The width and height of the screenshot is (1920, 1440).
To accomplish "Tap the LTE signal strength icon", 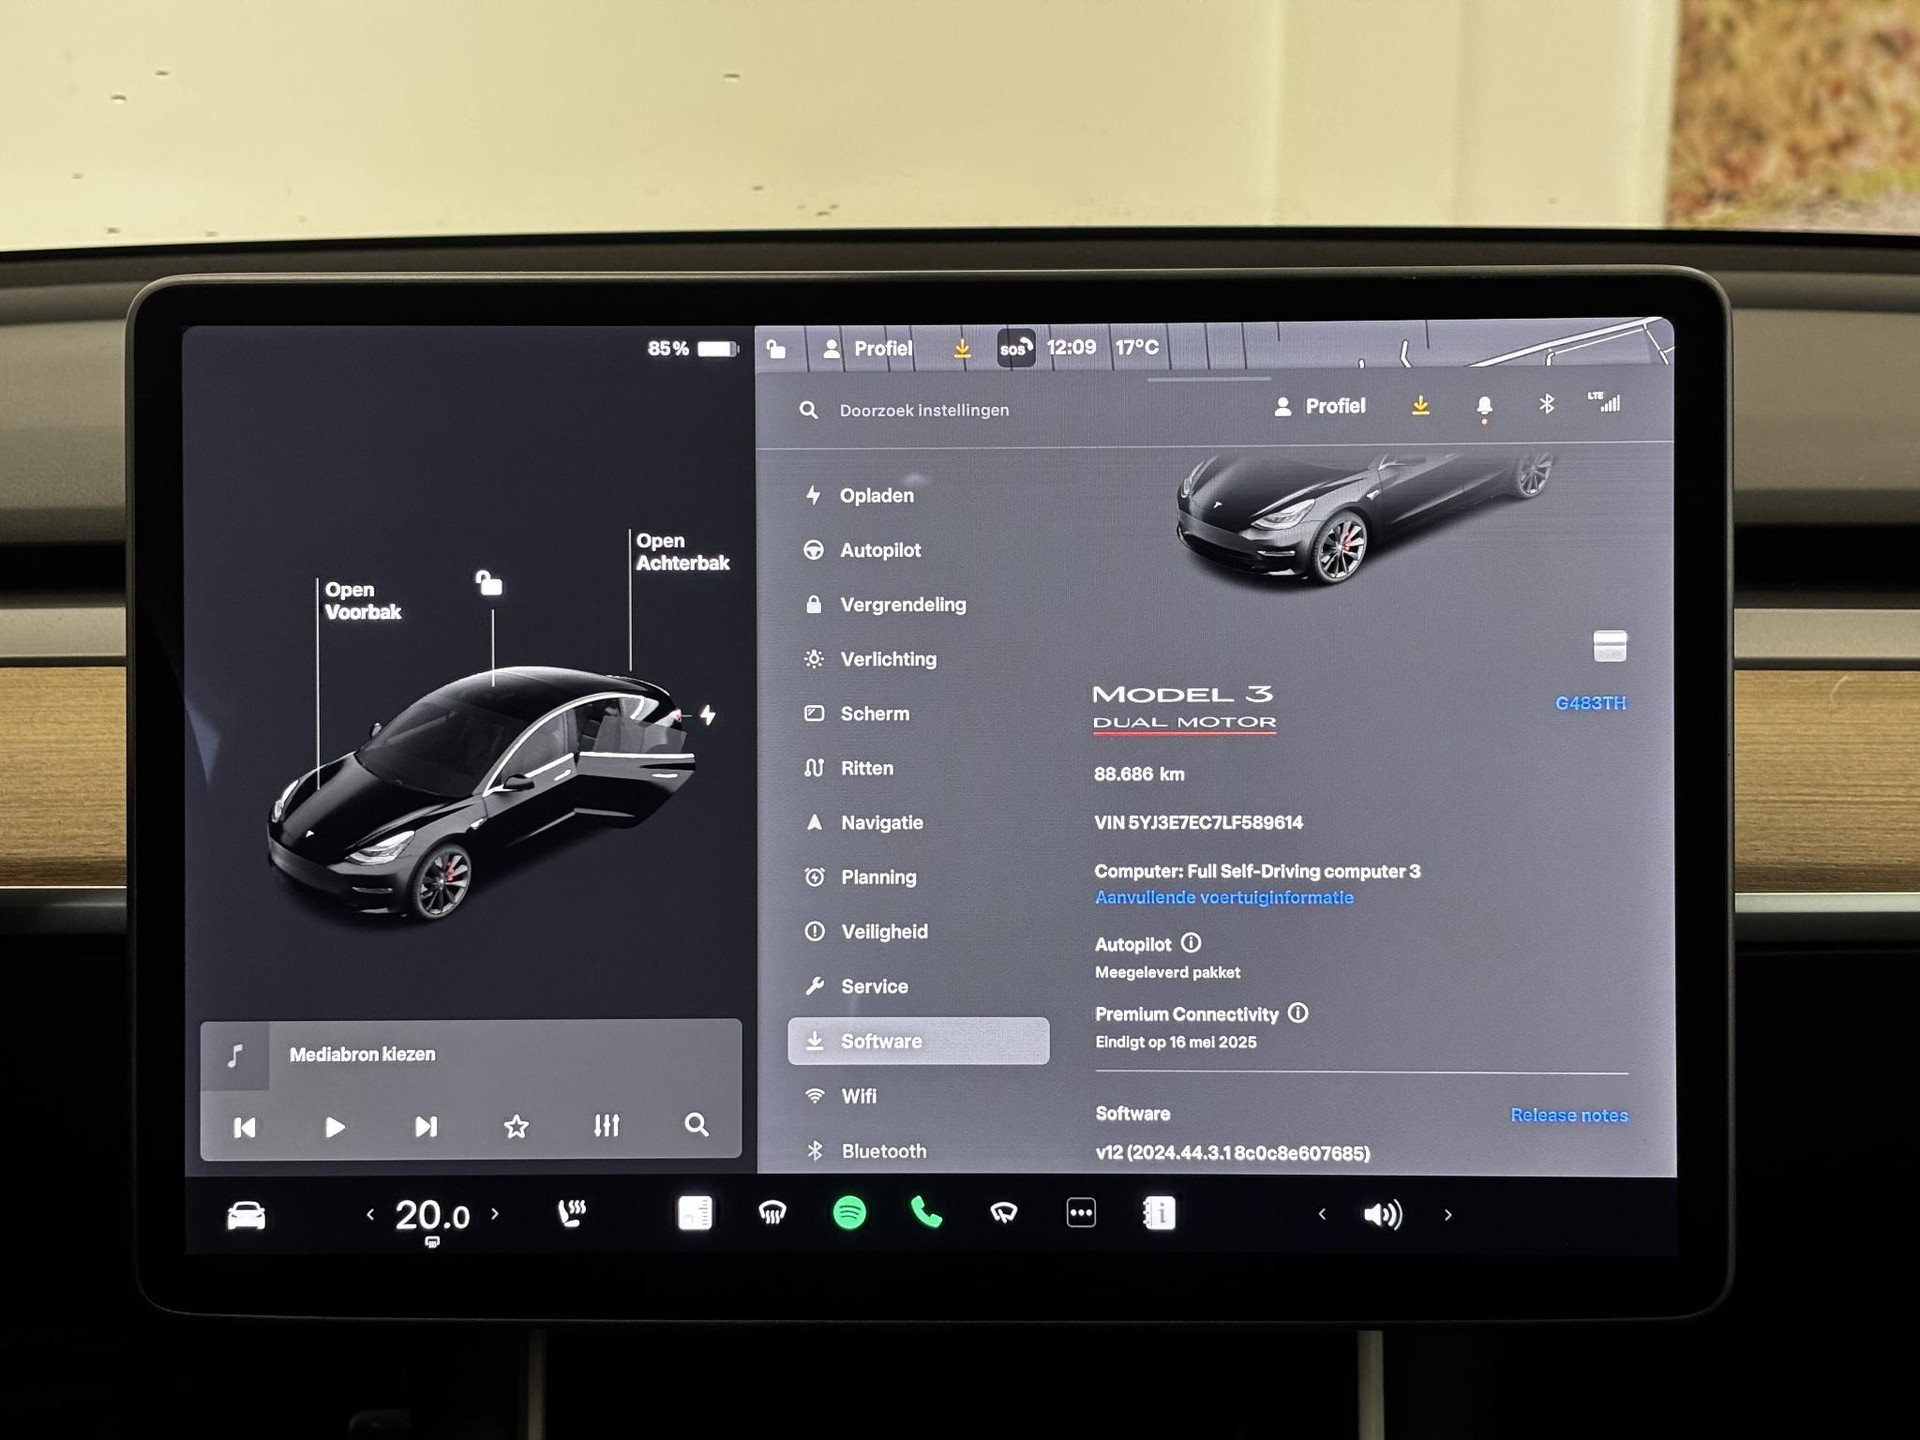I will coord(1604,402).
